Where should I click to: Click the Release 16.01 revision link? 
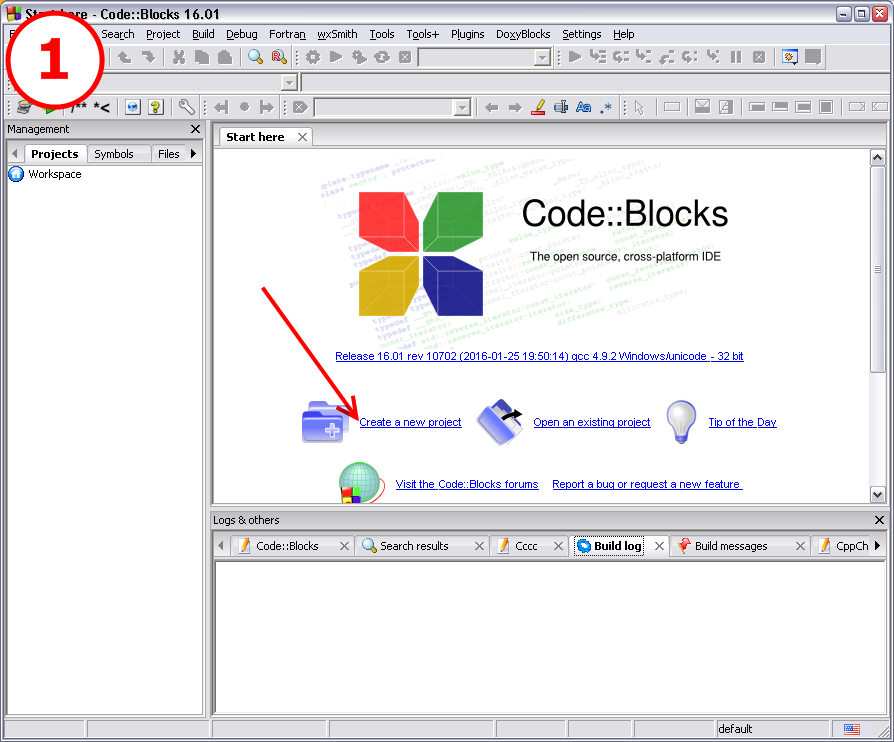pos(539,356)
